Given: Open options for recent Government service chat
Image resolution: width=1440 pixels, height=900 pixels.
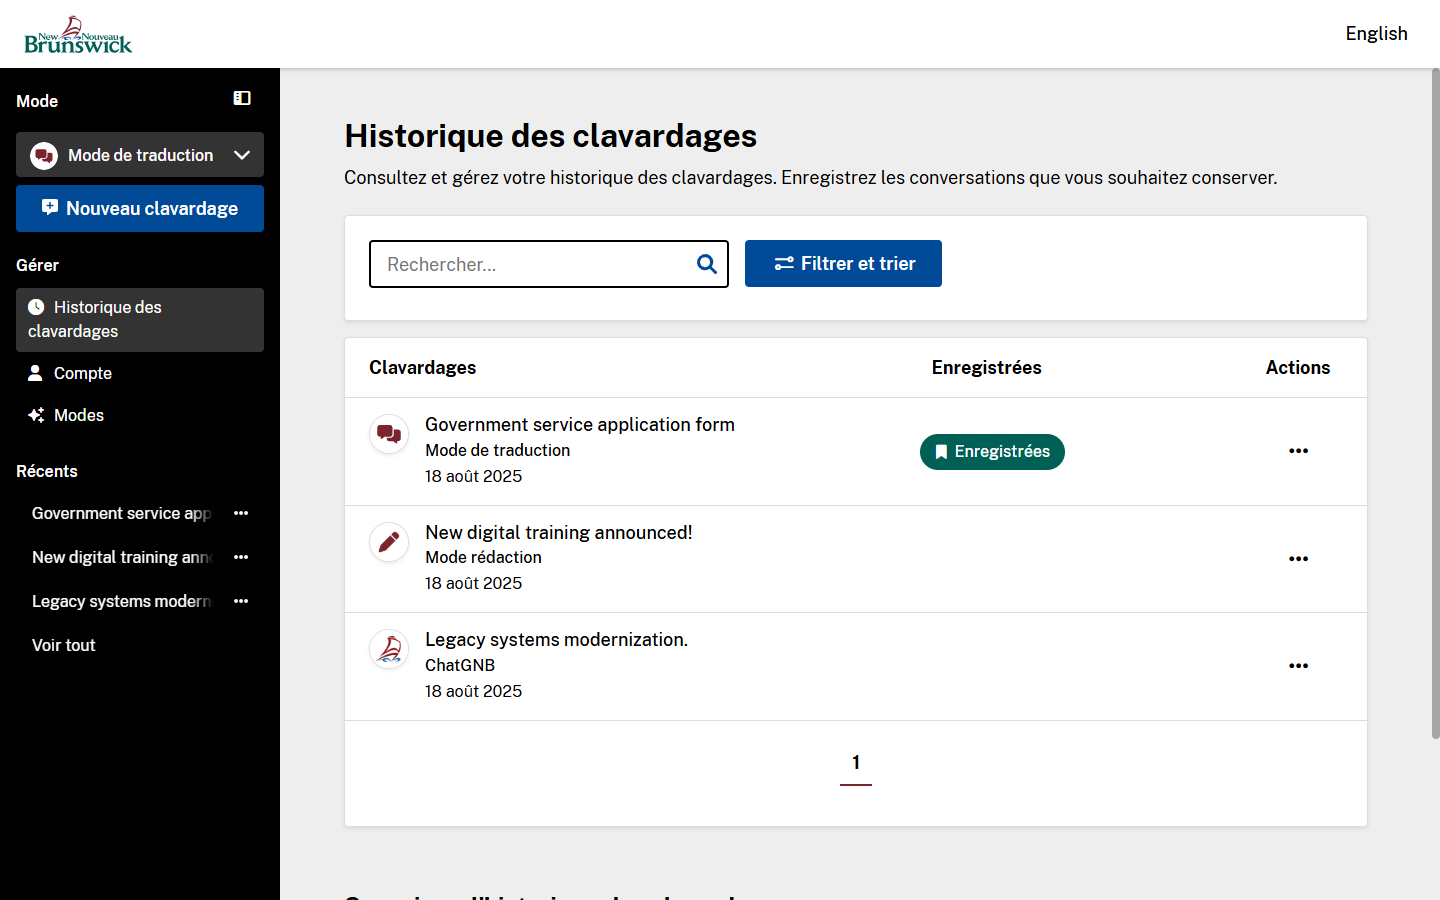Looking at the screenshot, I should tap(241, 513).
